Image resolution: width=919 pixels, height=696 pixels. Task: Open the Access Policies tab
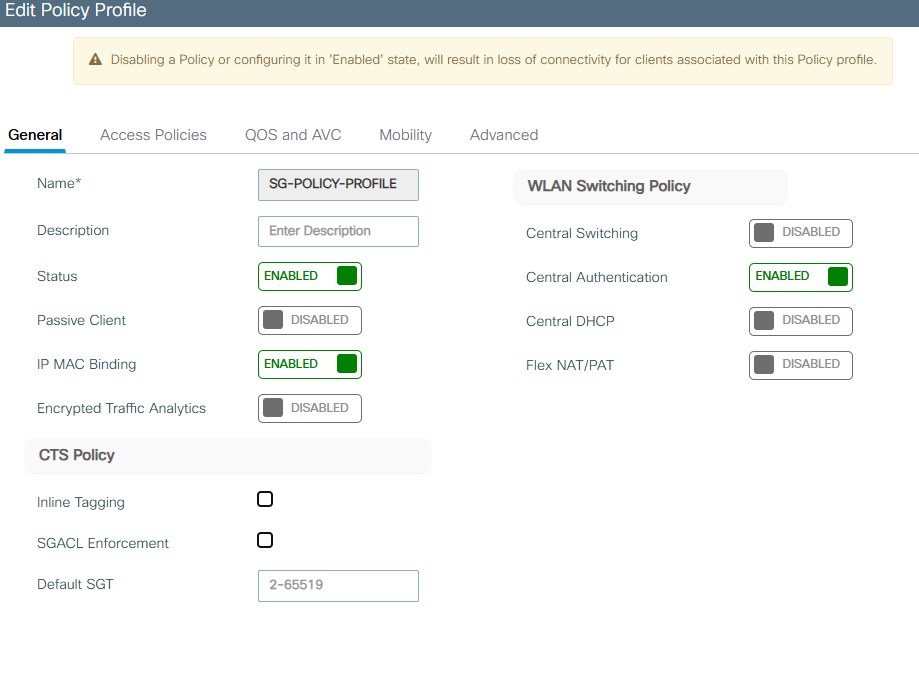click(154, 135)
